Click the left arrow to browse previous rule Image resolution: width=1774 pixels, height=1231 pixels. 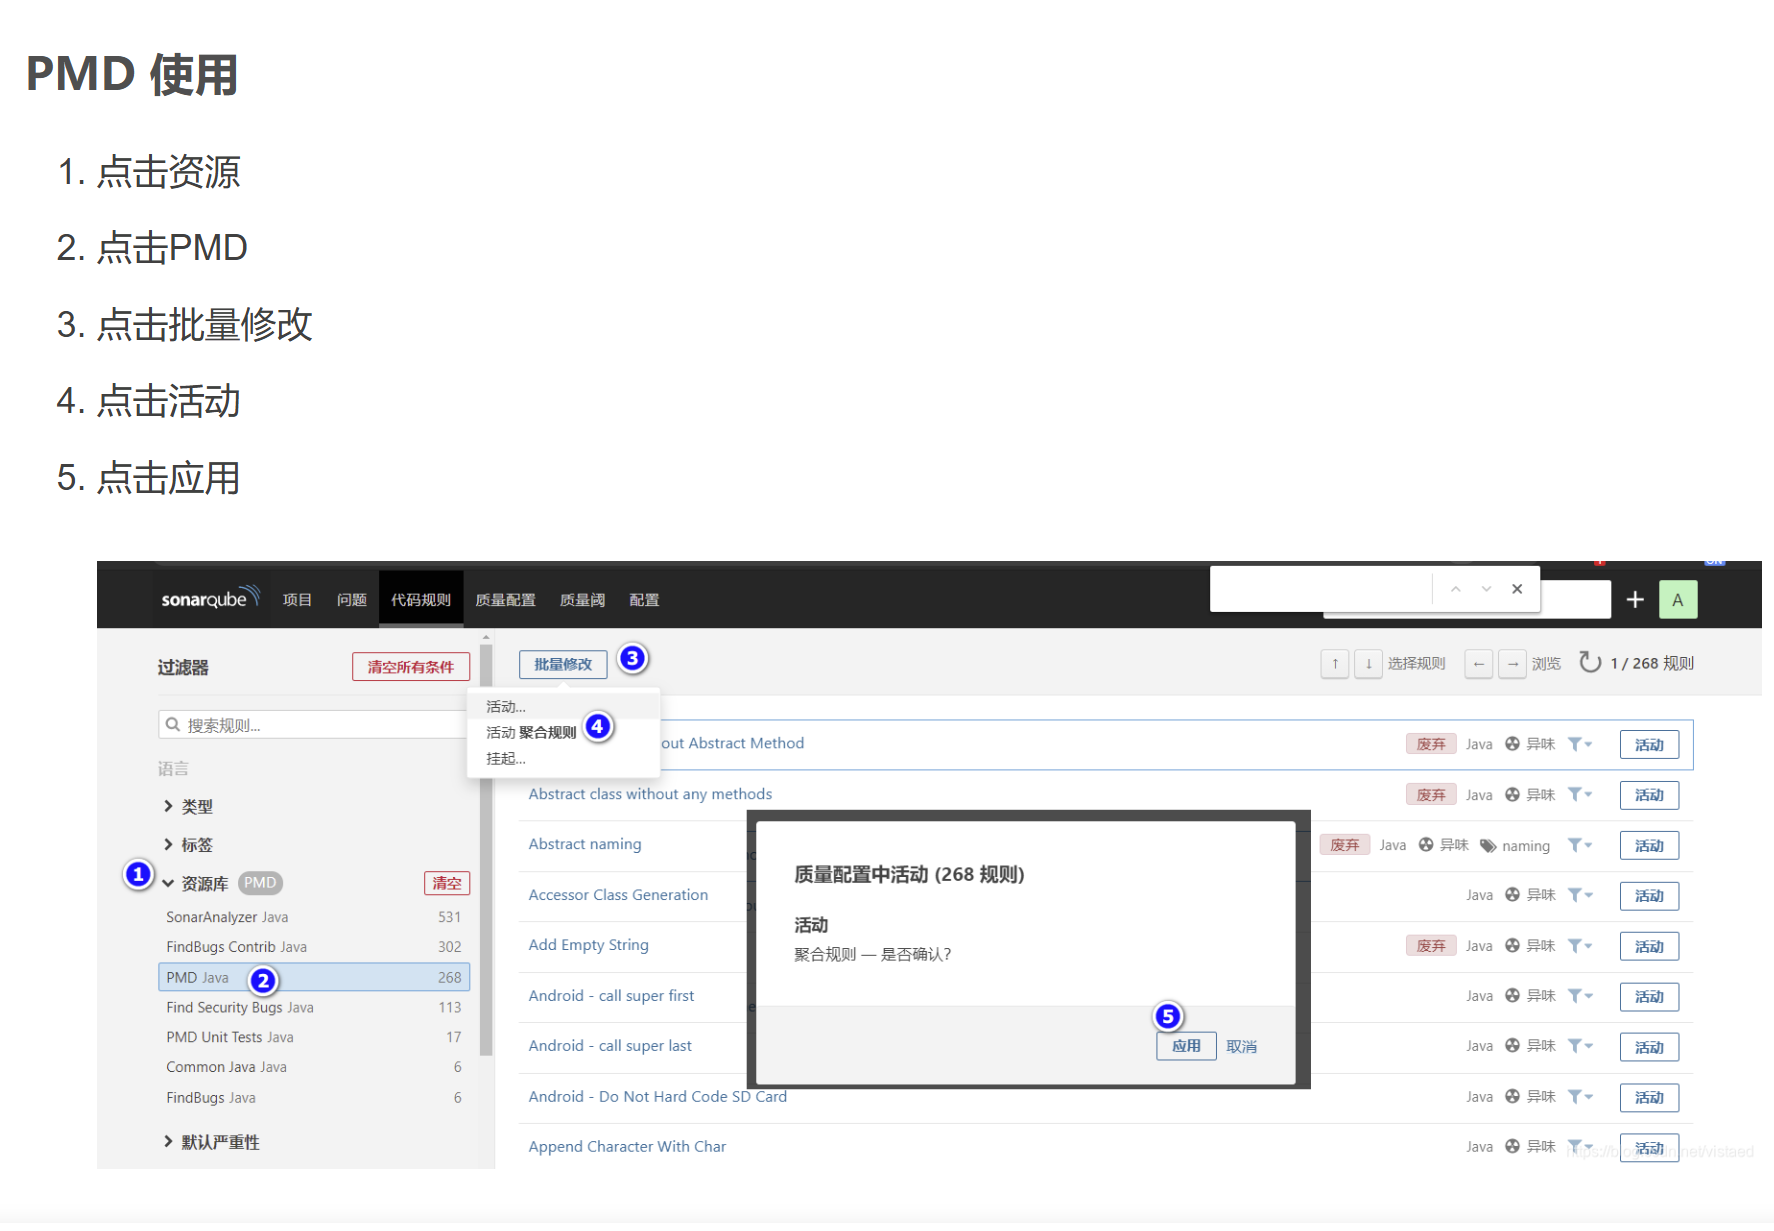pos(1478,663)
